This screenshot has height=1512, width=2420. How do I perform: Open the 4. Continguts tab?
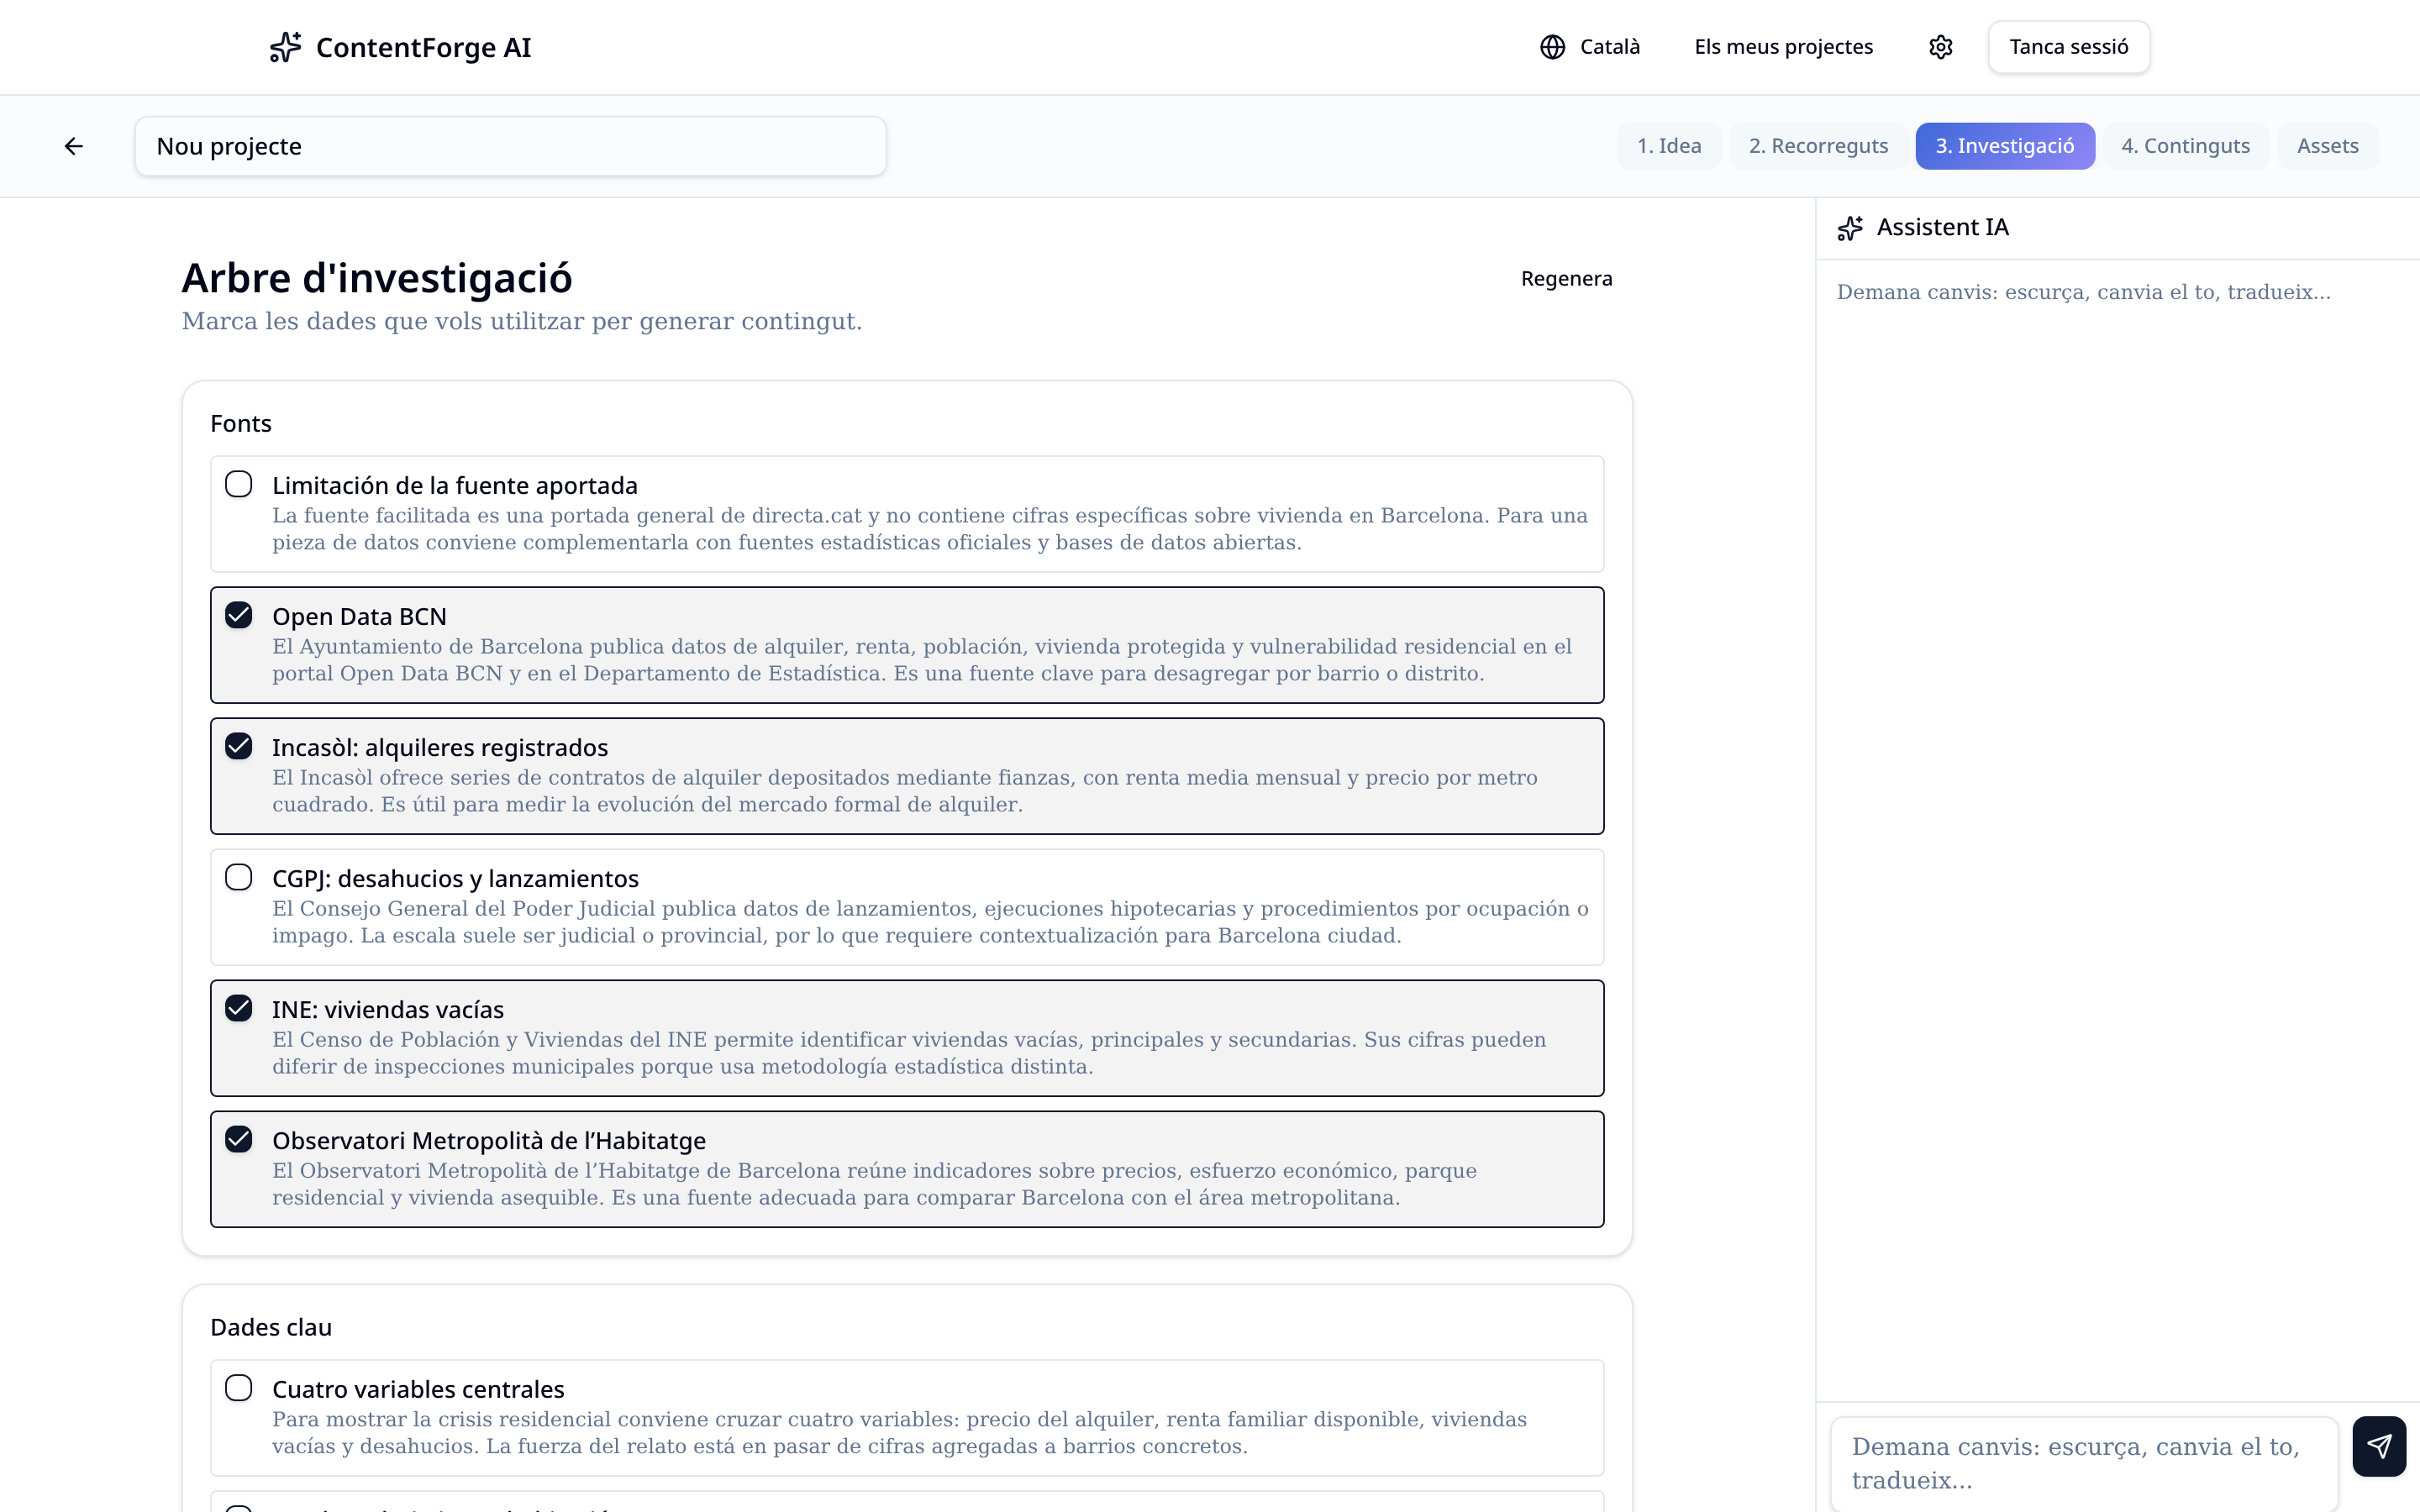click(x=2186, y=146)
